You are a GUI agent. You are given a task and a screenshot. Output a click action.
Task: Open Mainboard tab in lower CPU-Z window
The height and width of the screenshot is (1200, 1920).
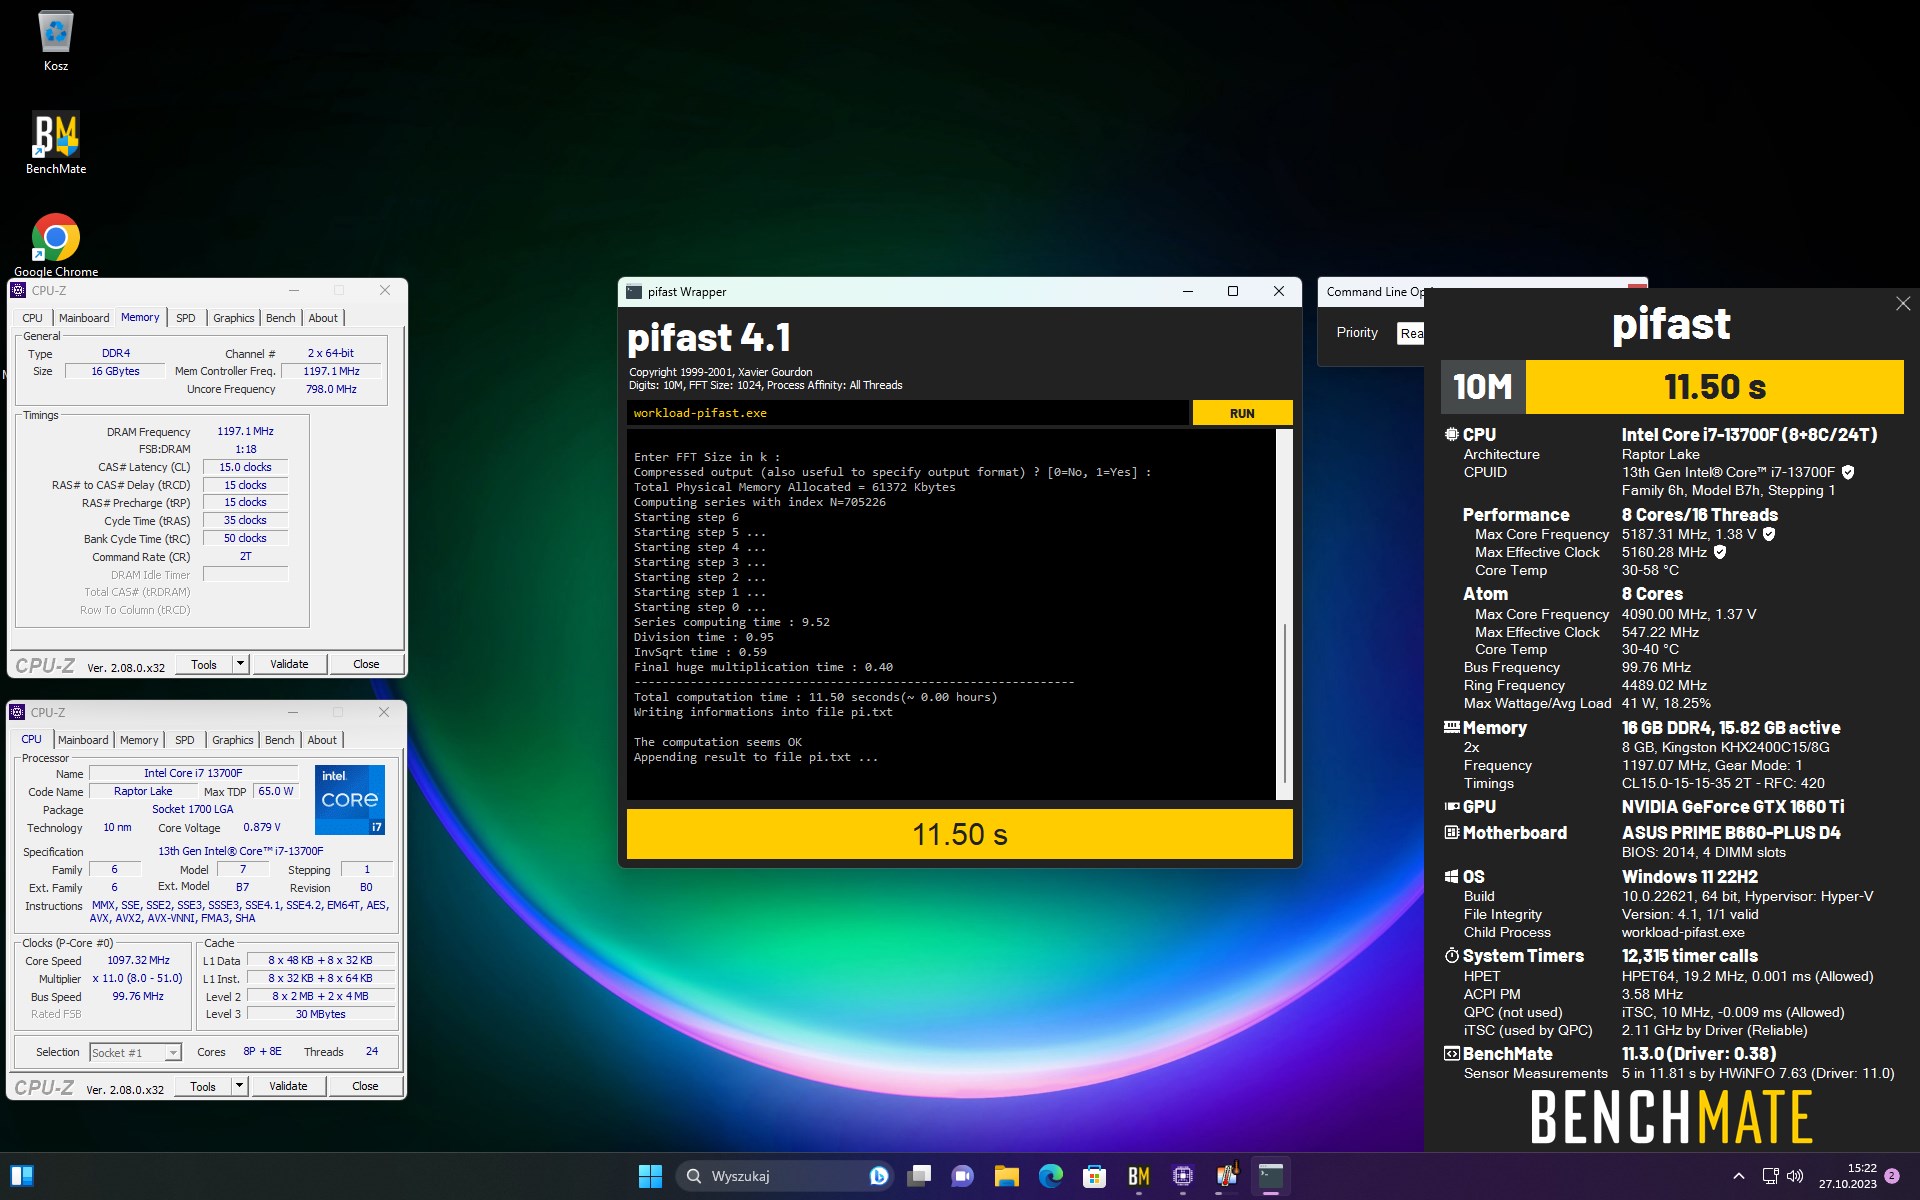(83, 740)
